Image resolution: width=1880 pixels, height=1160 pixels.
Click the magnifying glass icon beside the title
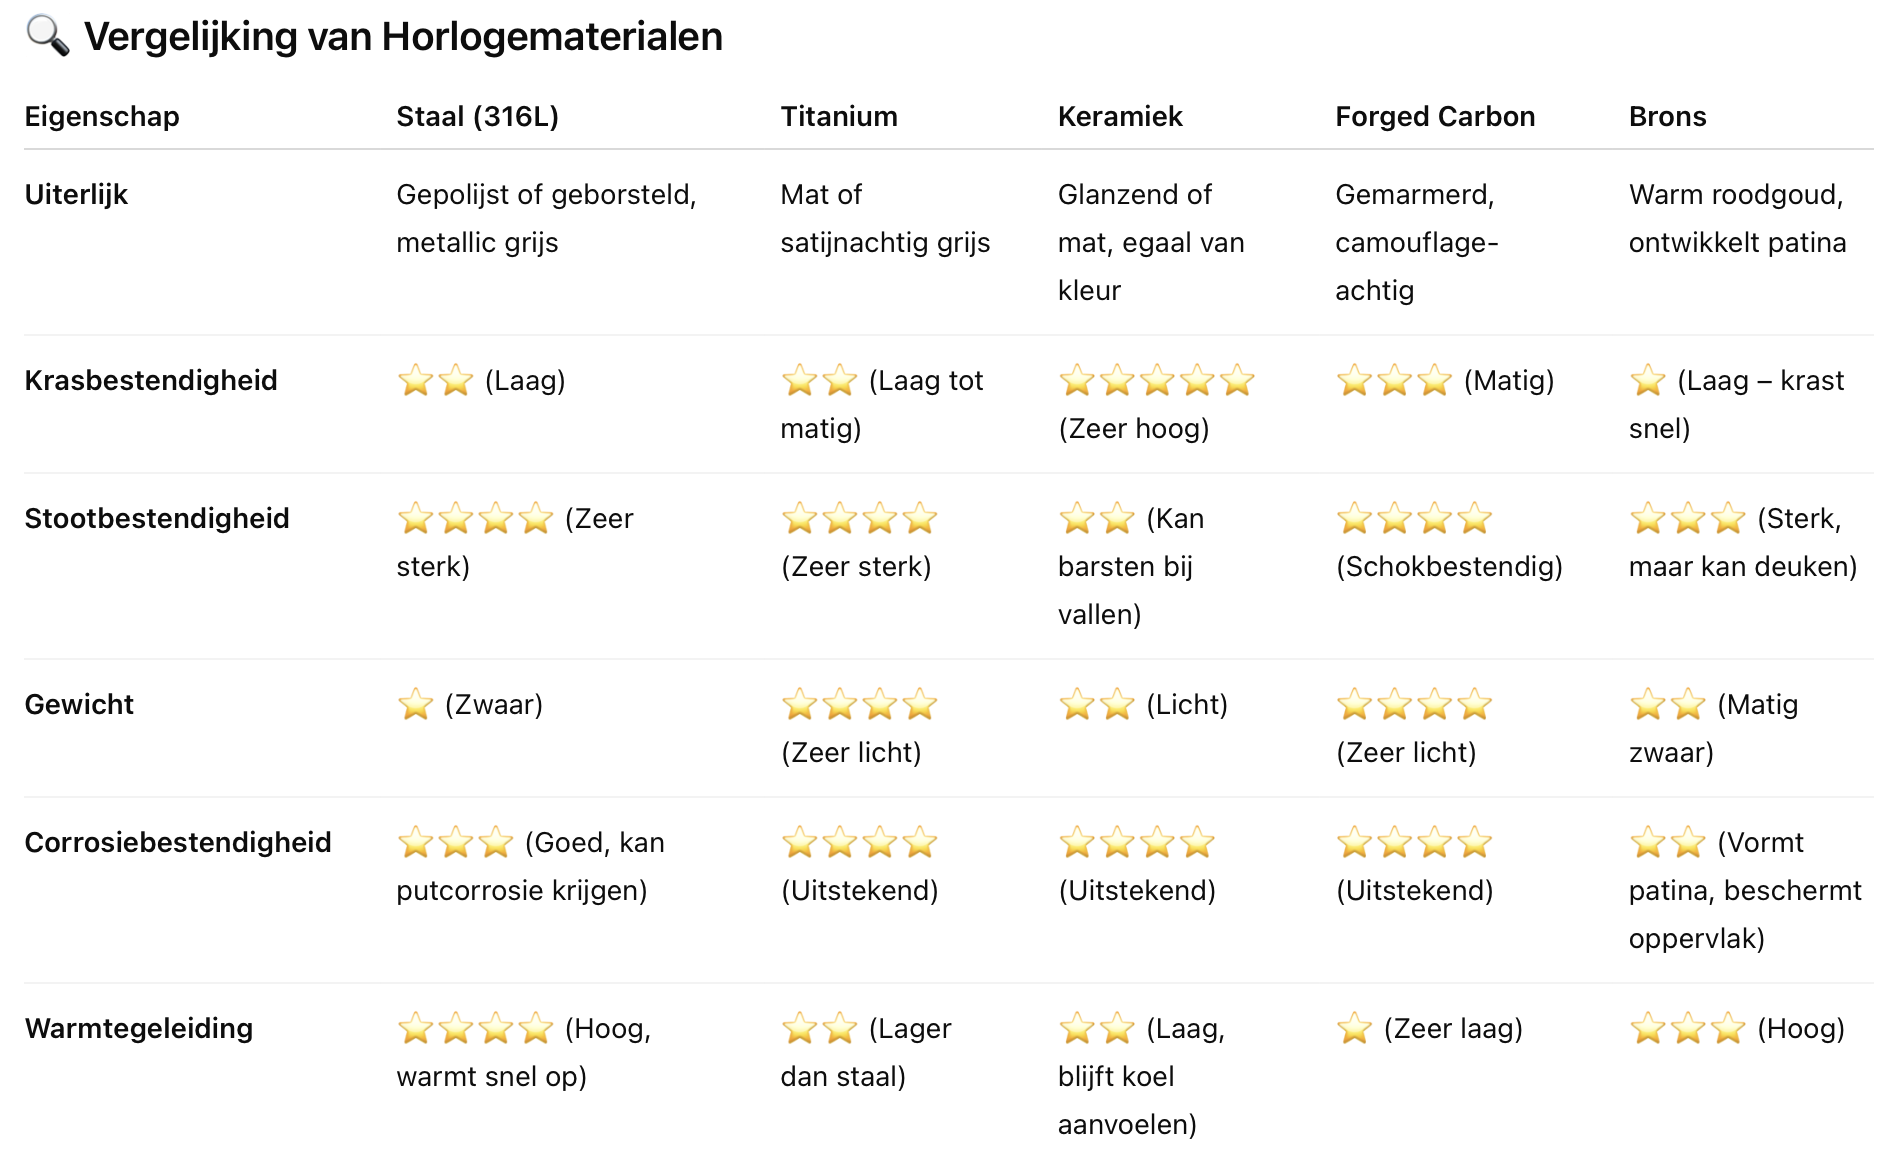pyautogui.click(x=47, y=37)
